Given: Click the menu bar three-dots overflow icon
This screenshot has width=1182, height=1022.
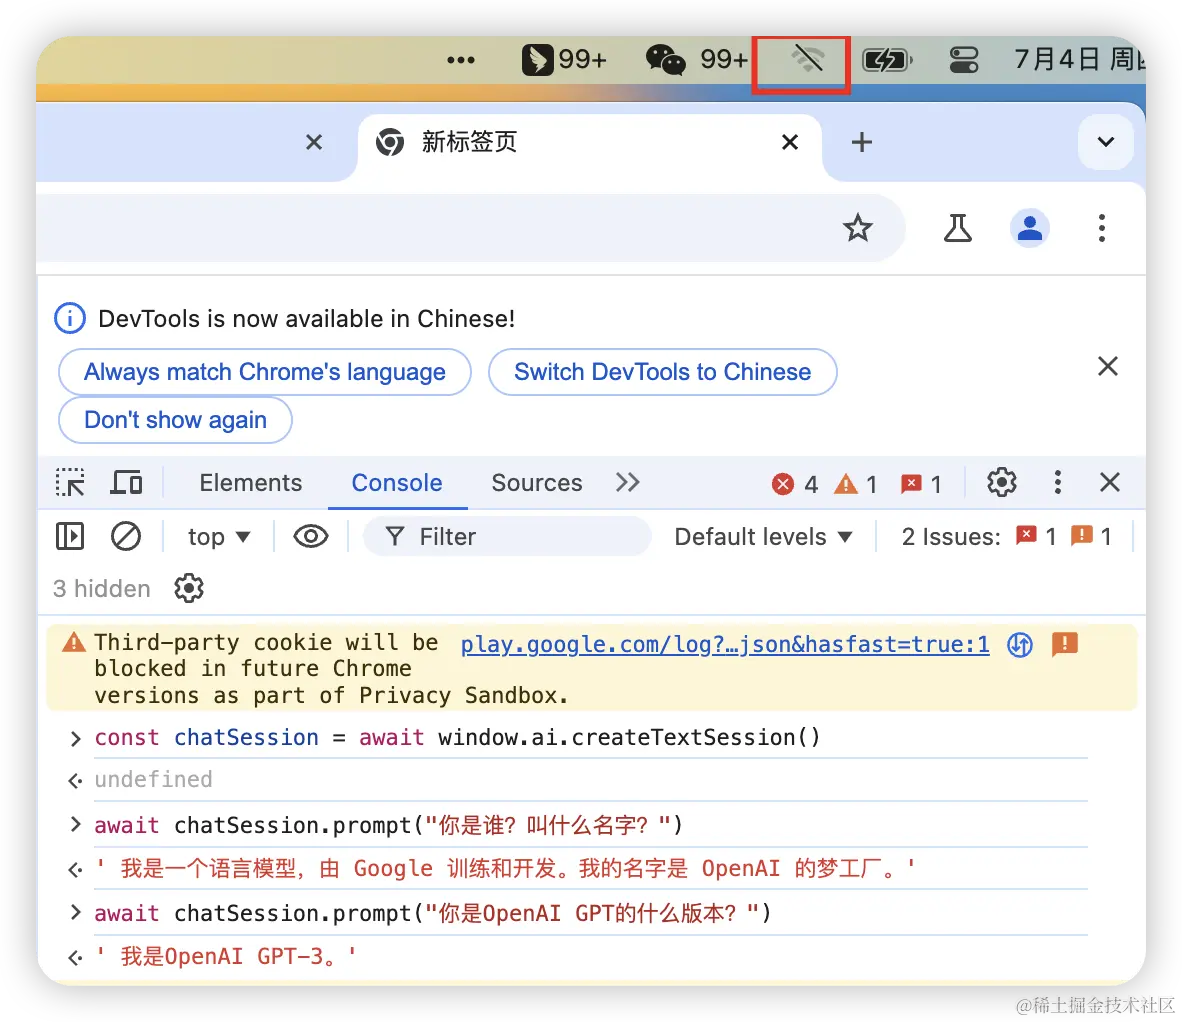Looking at the screenshot, I should [461, 60].
